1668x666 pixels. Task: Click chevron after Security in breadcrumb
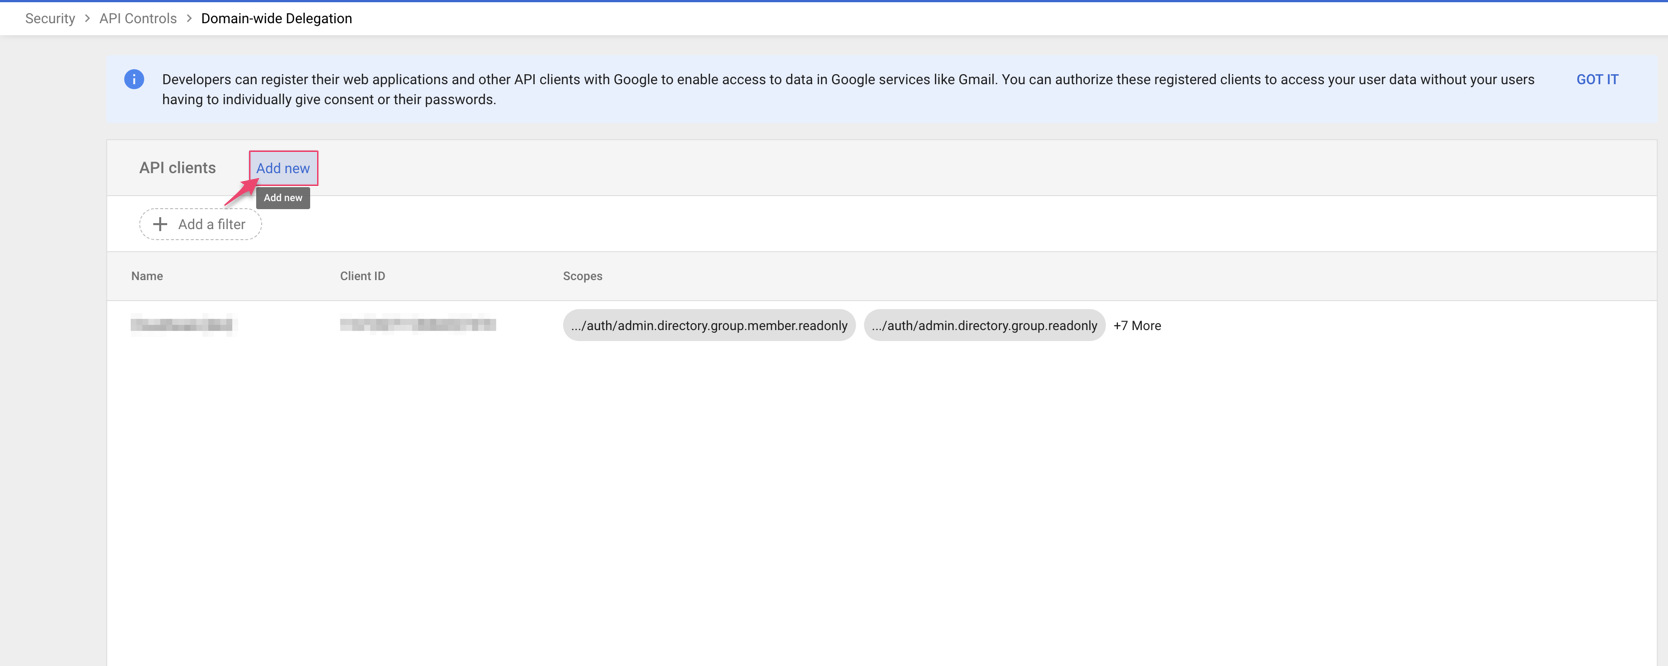(87, 19)
